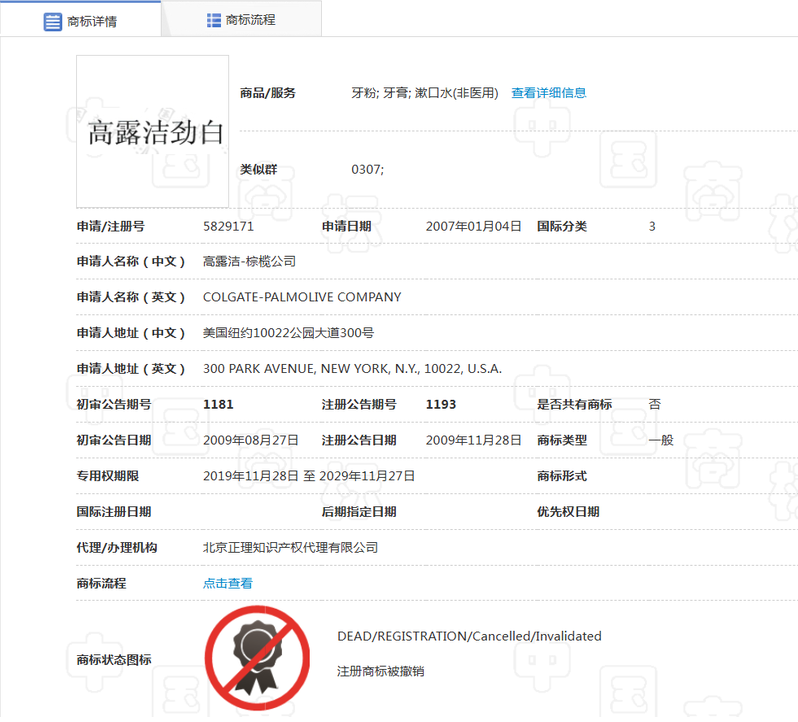
Task: Select registration announcement date 2009年11月28日
Action: [473, 440]
